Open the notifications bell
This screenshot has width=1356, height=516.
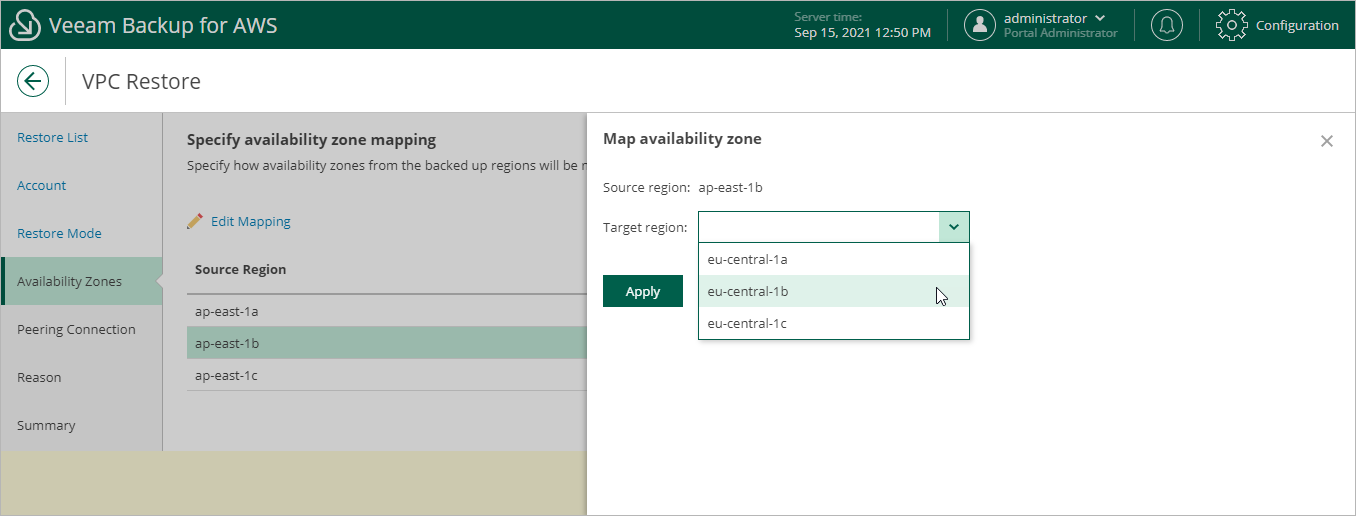1166,25
